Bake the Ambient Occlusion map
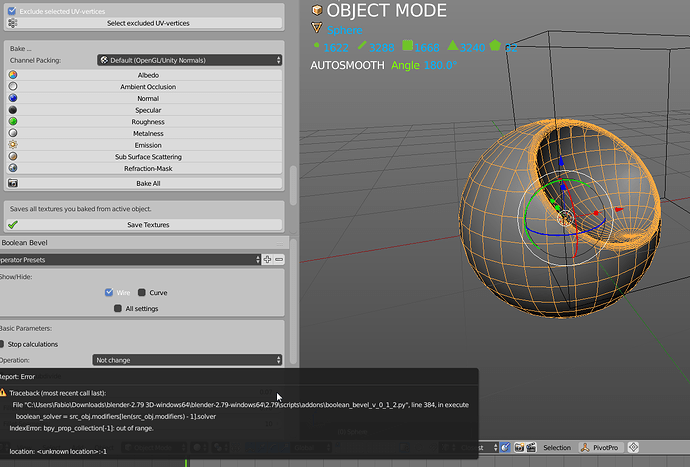 [x=144, y=87]
